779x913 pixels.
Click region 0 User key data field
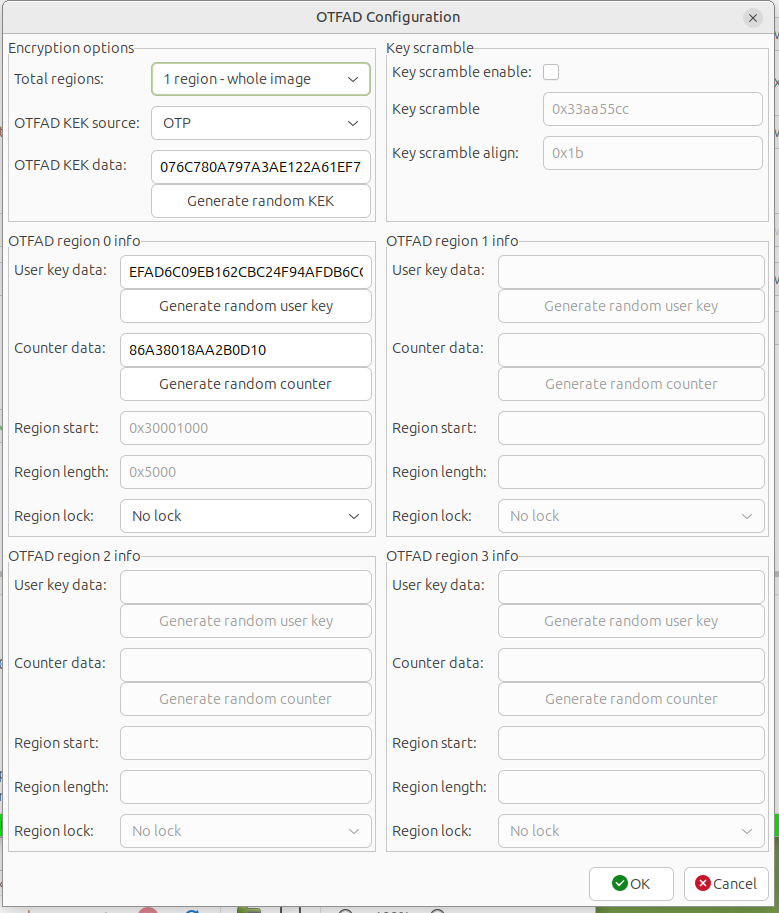(245, 271)
